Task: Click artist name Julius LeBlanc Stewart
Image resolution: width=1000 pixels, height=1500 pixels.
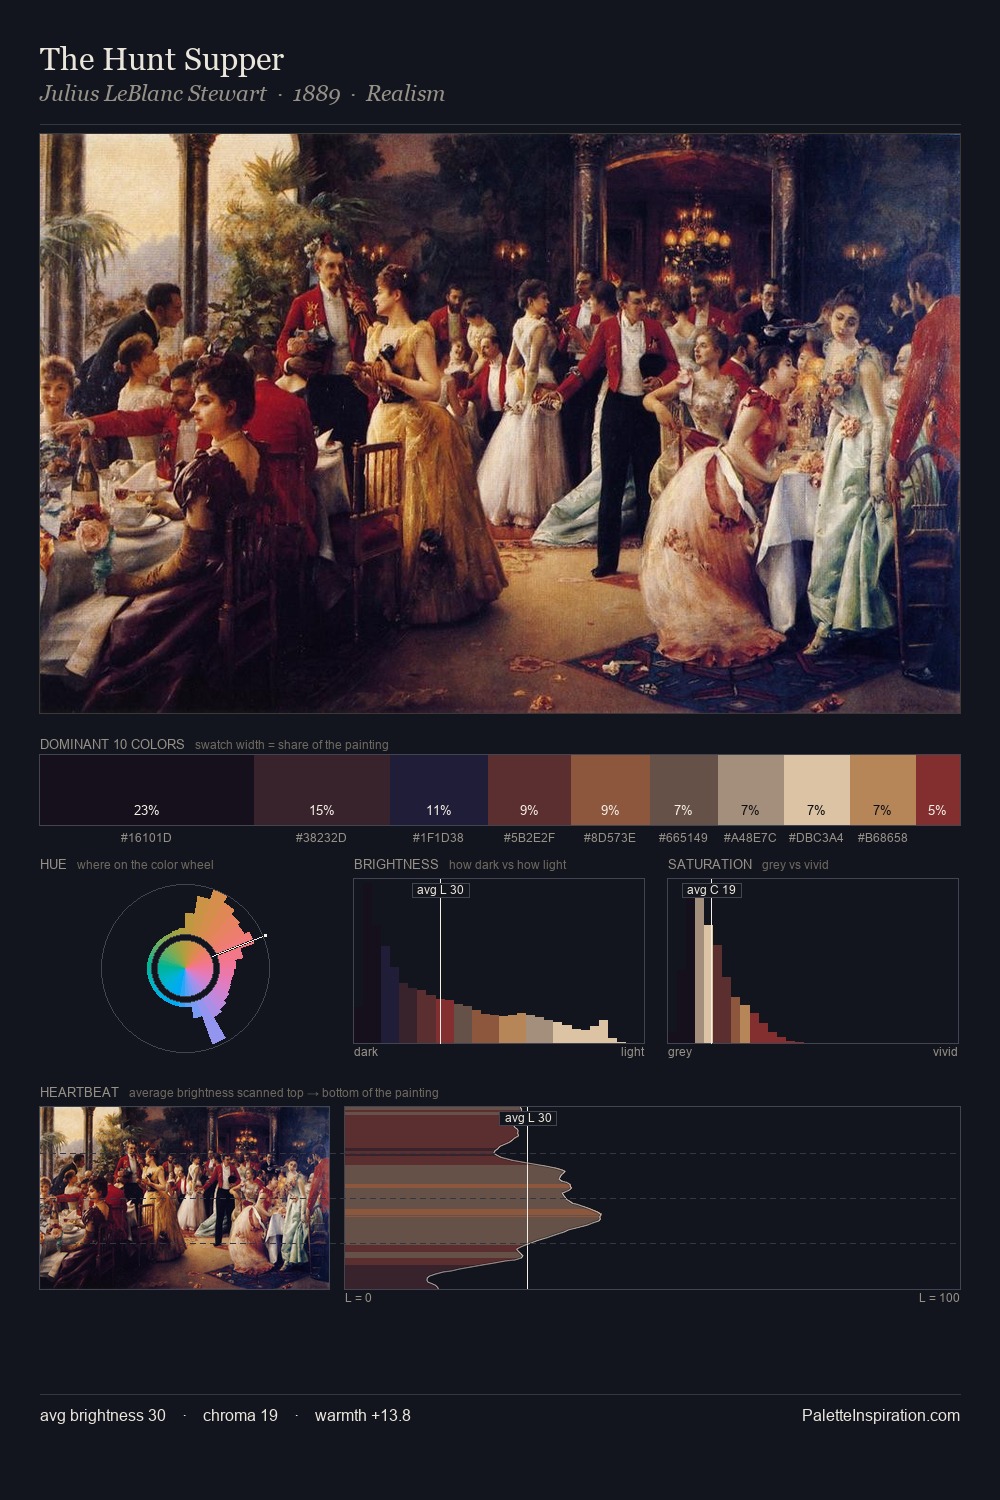Action: 153,93
